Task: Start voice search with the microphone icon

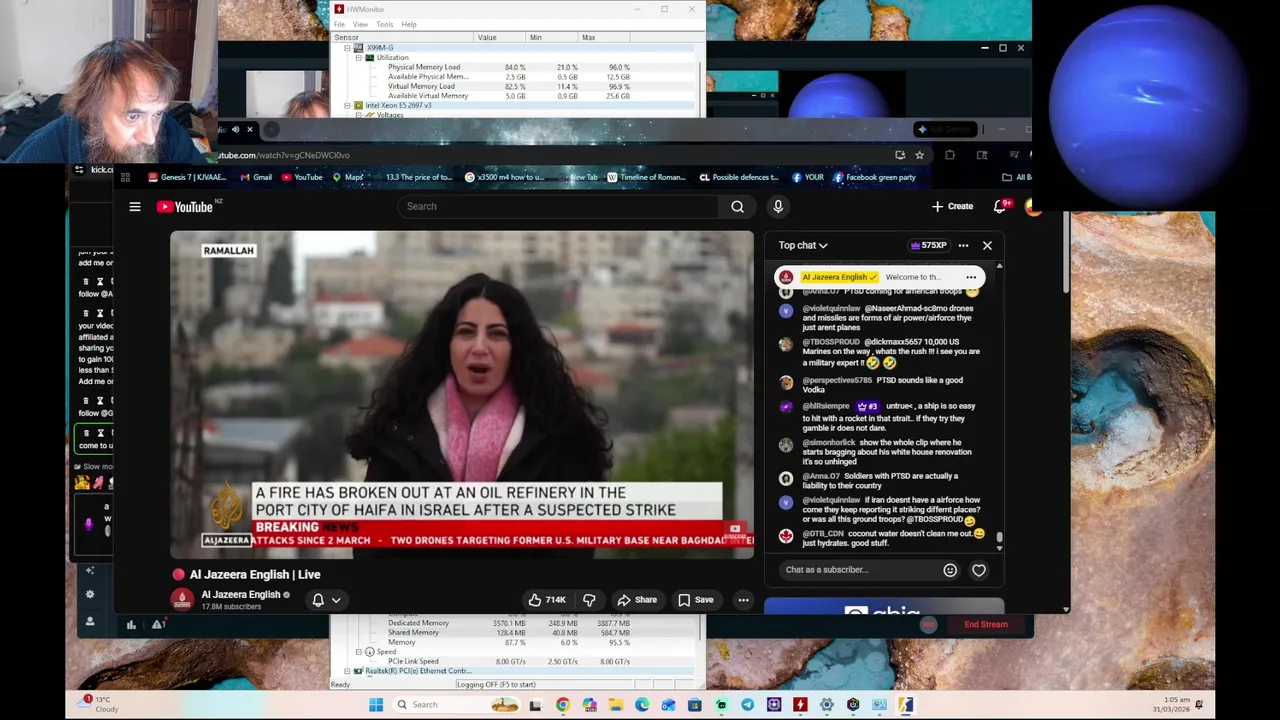Action: (778, 206)
